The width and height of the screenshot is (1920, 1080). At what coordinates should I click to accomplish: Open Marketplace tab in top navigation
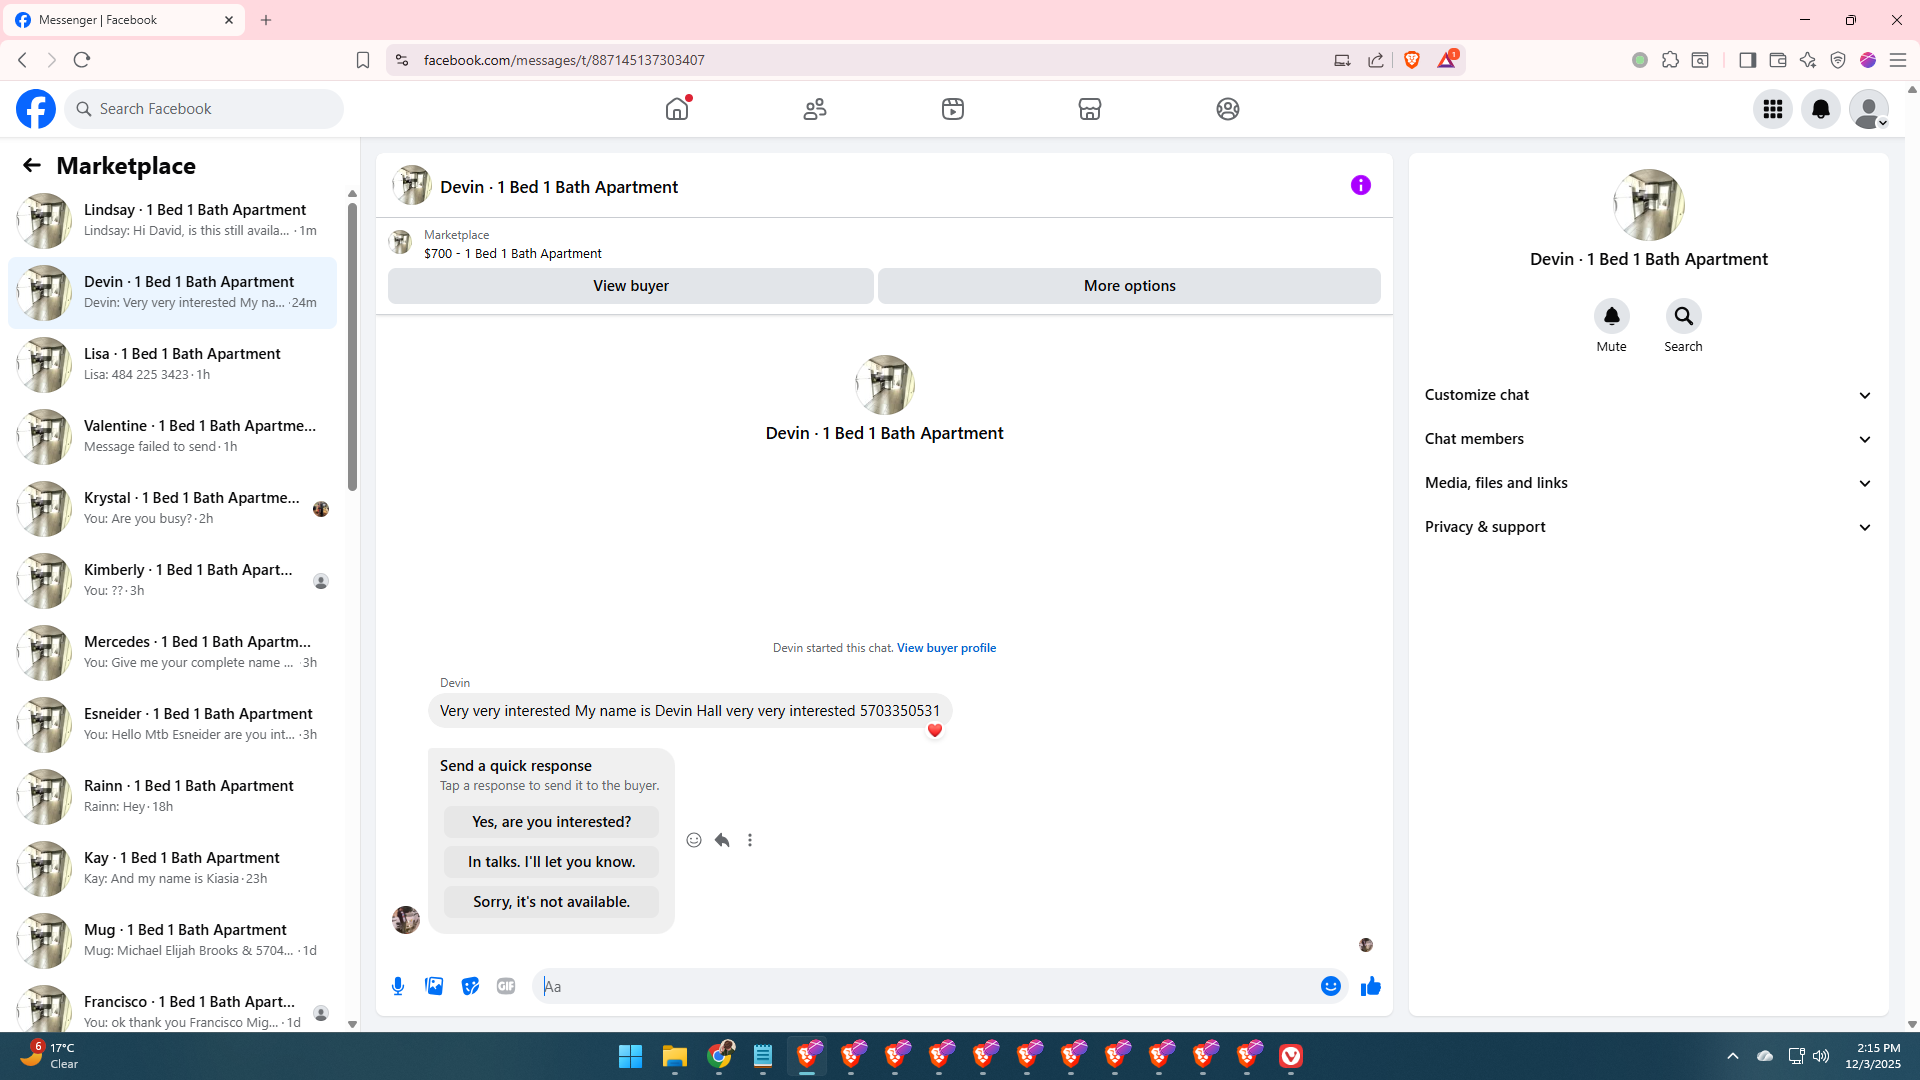(x=1090, y=109)
